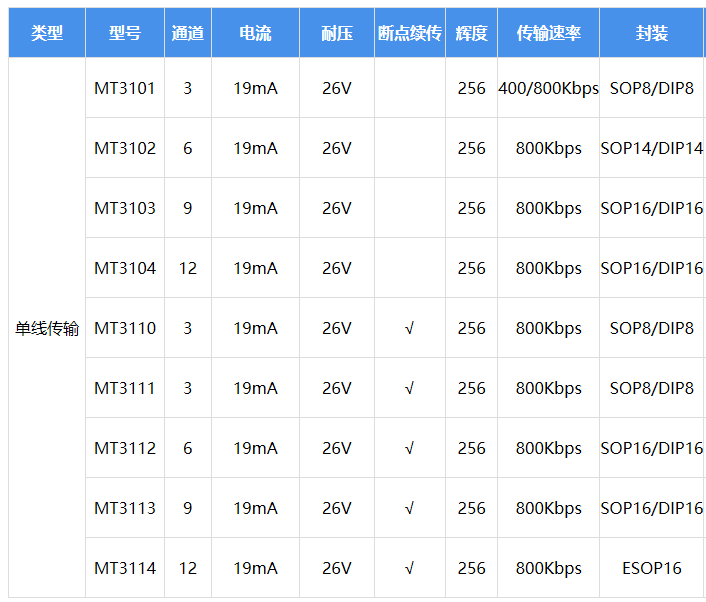Select the 通道 header cell
The image size is (706, 602).
[x=188, y=33]
